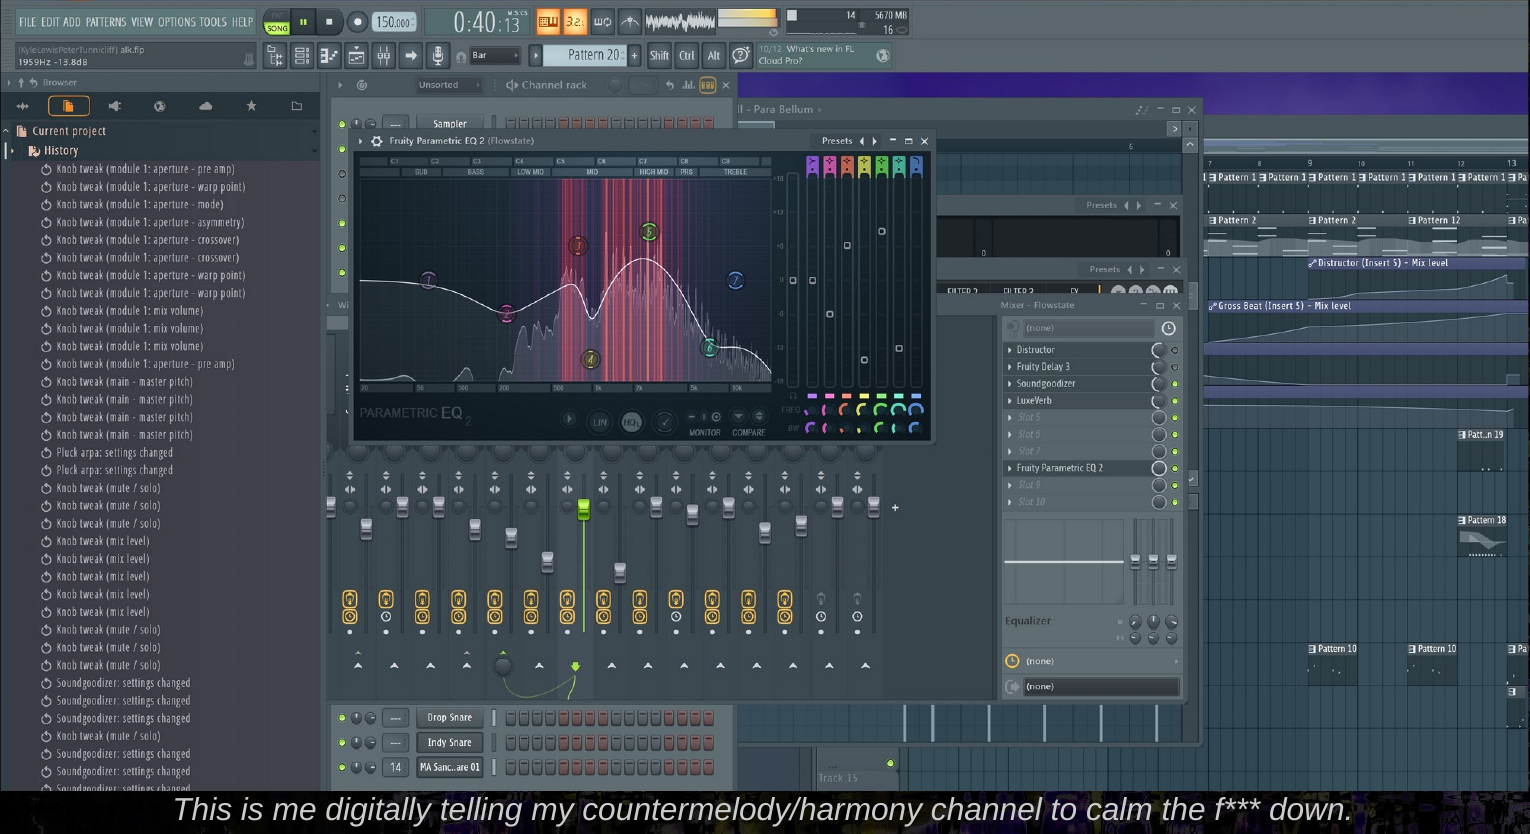Image resolution: width=1530 pixels, height=834 pixels.
Task: Toggle LuxeVerb slot enable LED
Action: [1175, 401]
